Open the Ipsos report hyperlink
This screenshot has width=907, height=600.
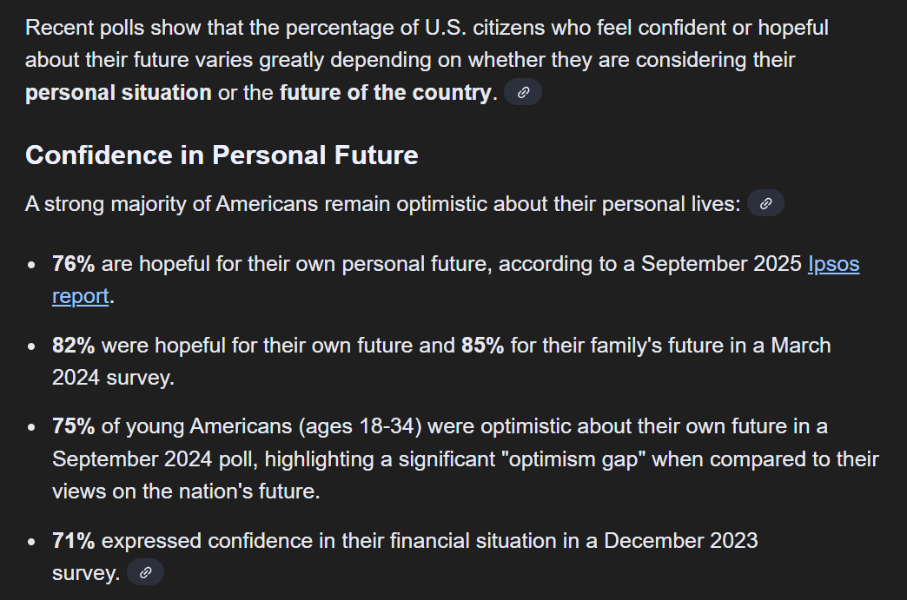tap(833, 265)
